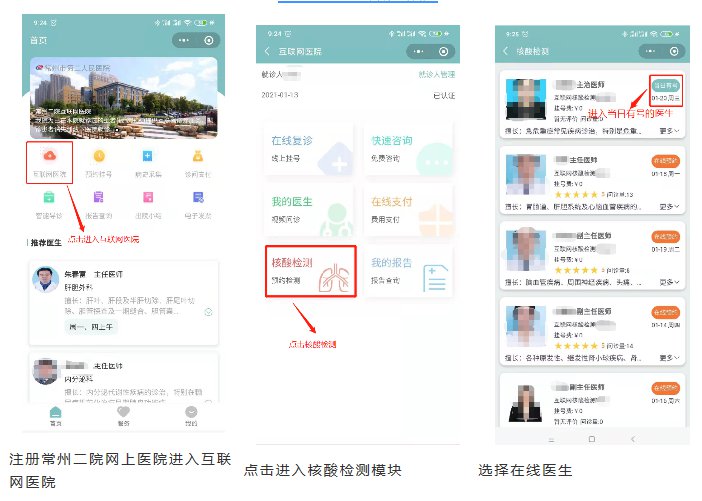Open the 在线复诊 card

pyautogui.click(x=309, y=149)
